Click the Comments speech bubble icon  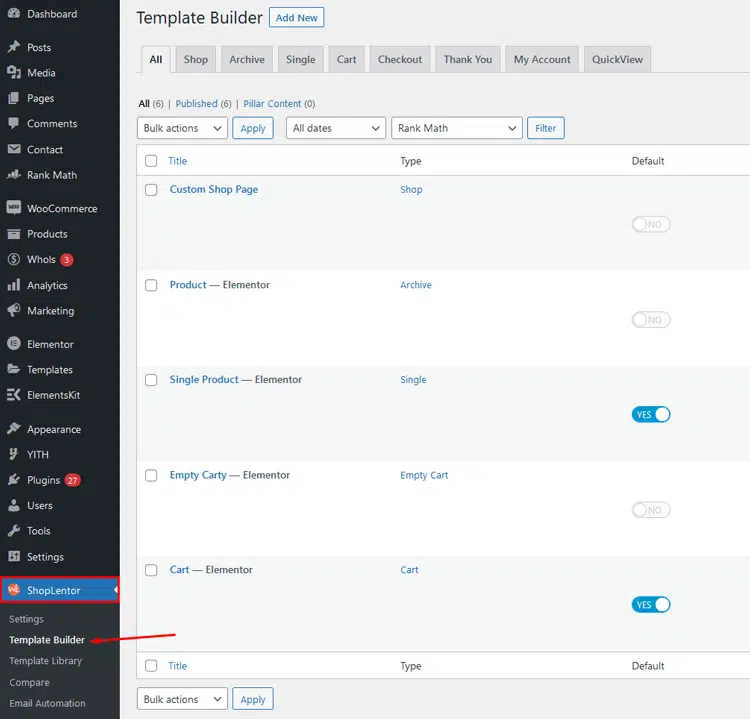(x=14, y=123)
